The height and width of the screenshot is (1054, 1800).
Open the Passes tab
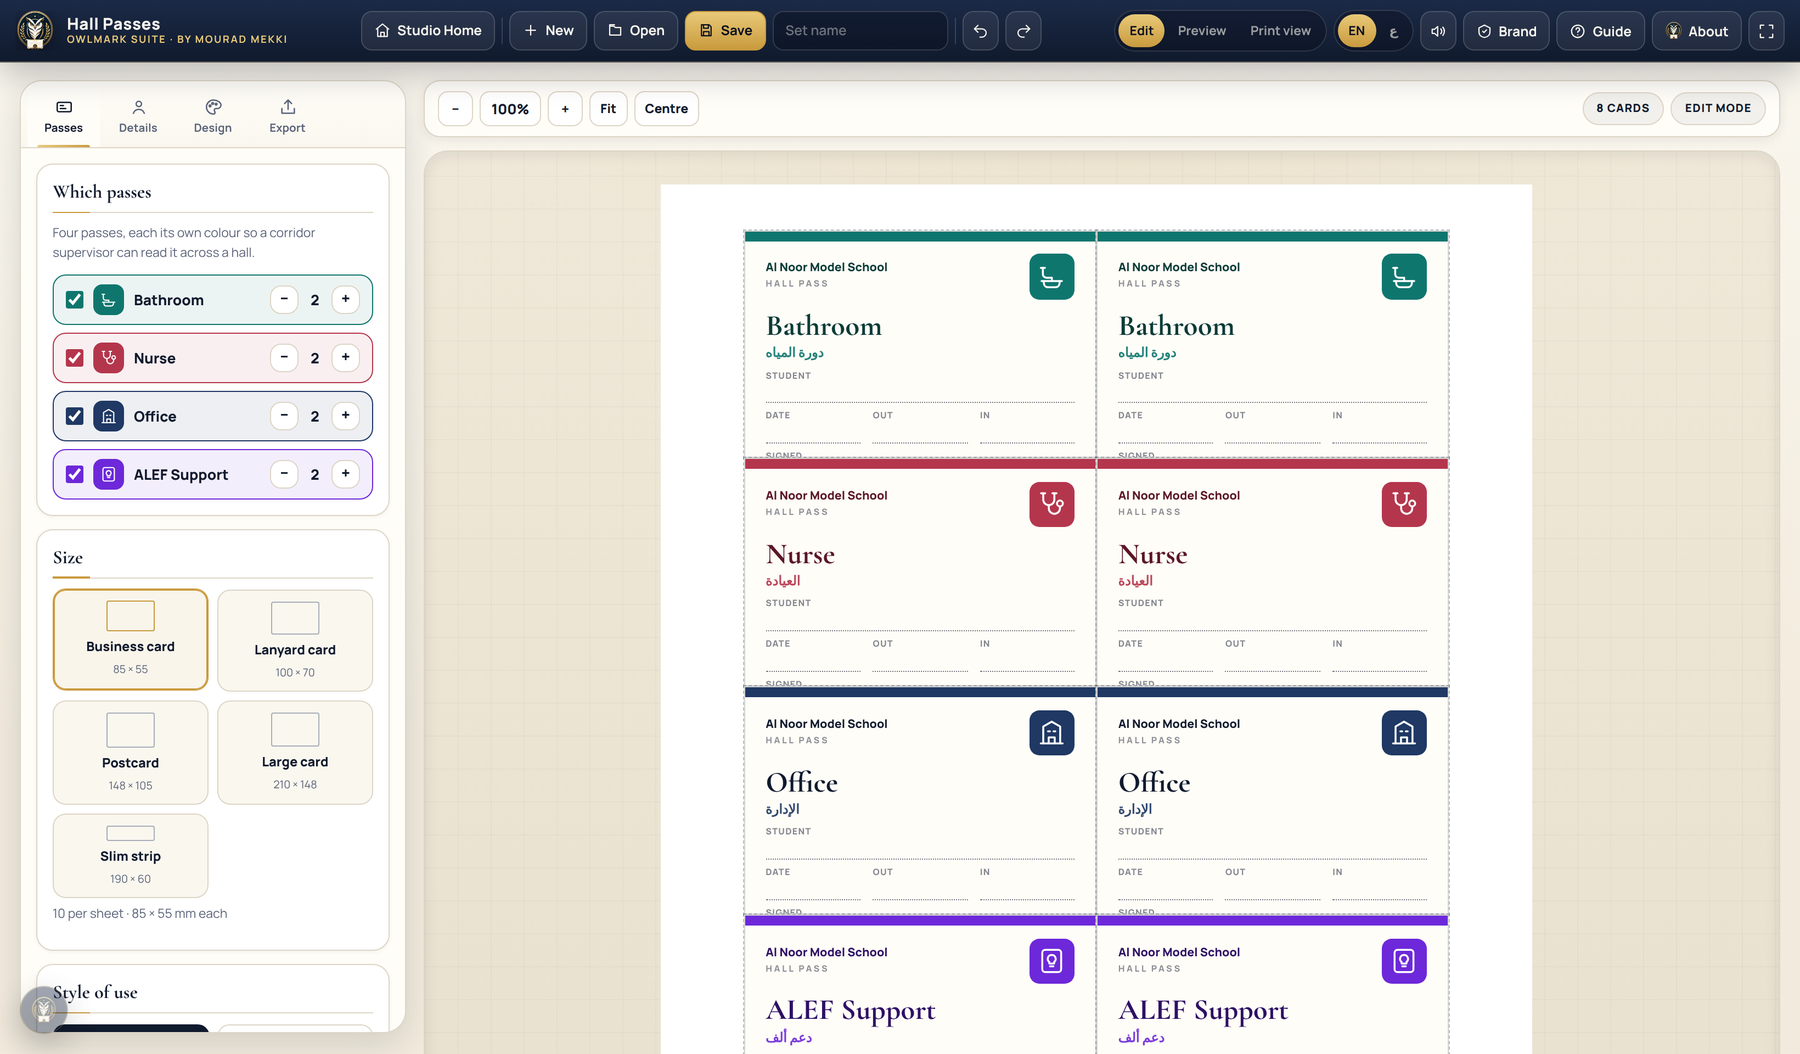click(x=64, y=117)
